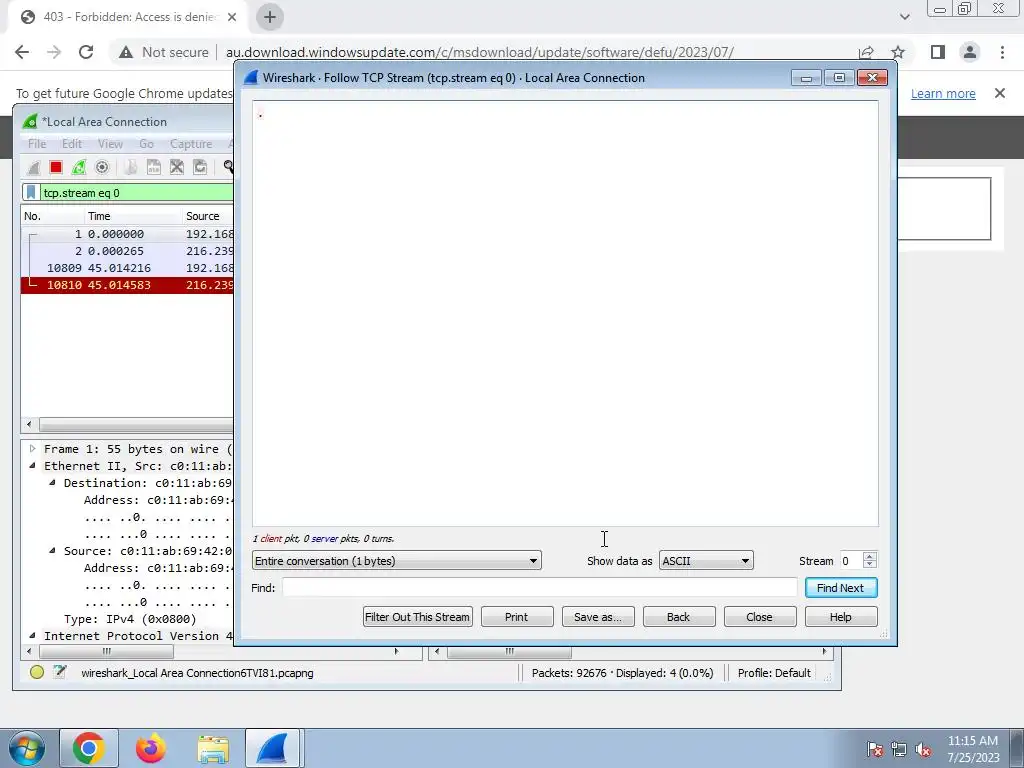Click the Close capture file X icon
This screenshot has height=768, width=1024.
(x=177, y=167)
